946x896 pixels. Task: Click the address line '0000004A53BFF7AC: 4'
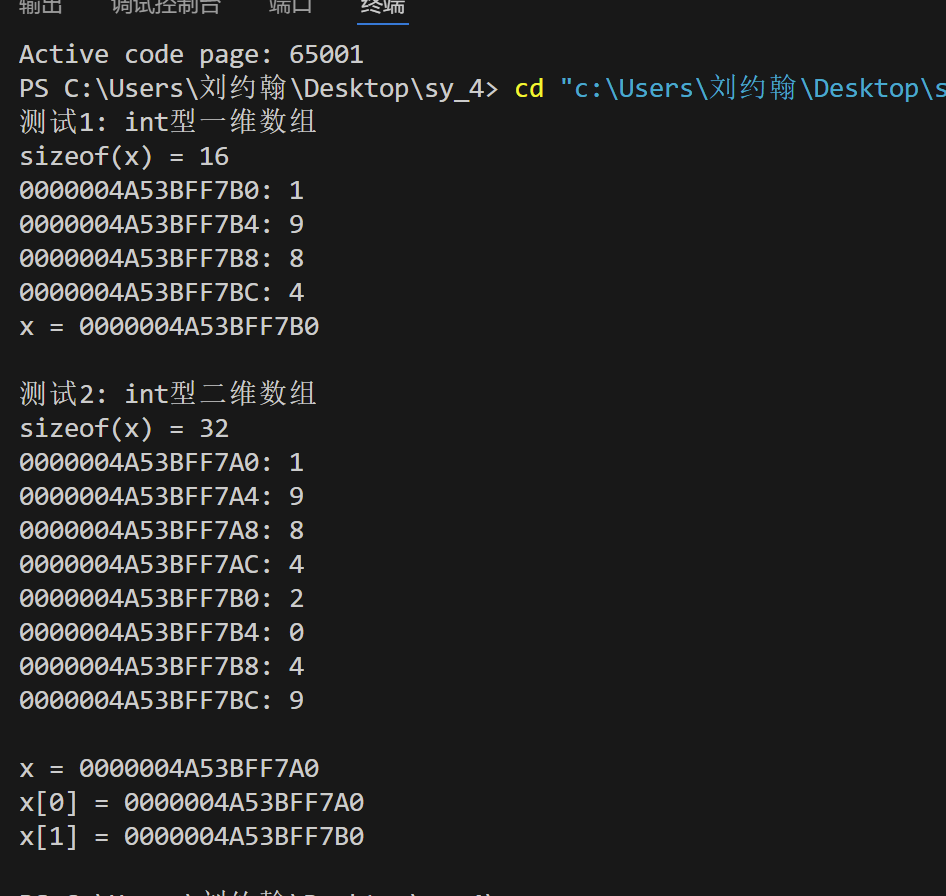coord(162,565)
